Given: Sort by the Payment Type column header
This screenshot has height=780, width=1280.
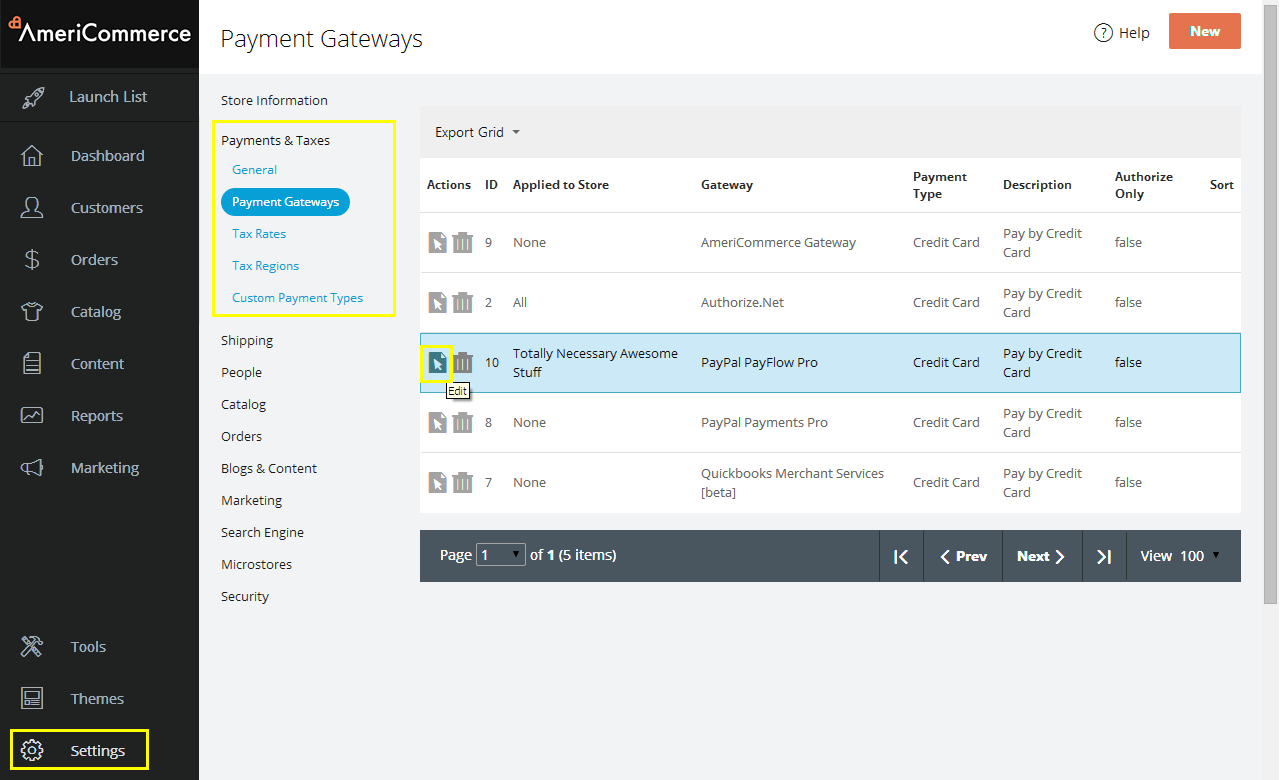Looking at the screenshot, I should pyautogui.click(x=940, y=185).
